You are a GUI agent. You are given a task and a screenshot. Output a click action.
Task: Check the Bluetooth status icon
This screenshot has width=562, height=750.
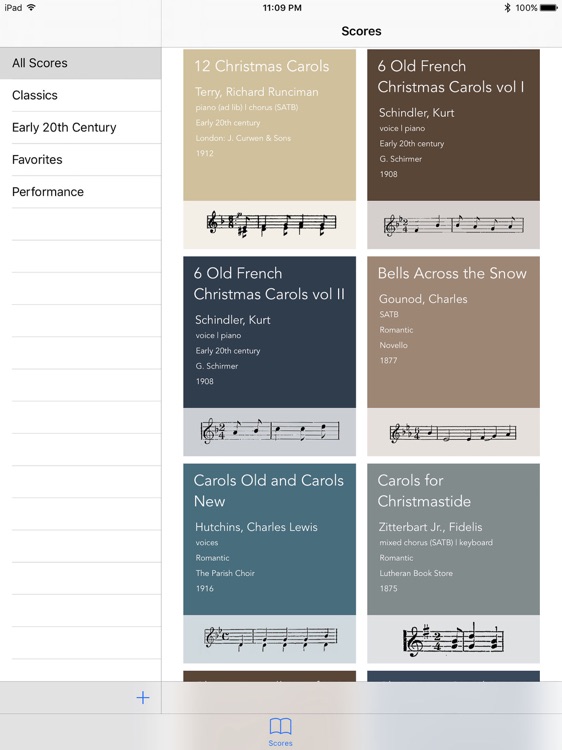click(507, 8)
